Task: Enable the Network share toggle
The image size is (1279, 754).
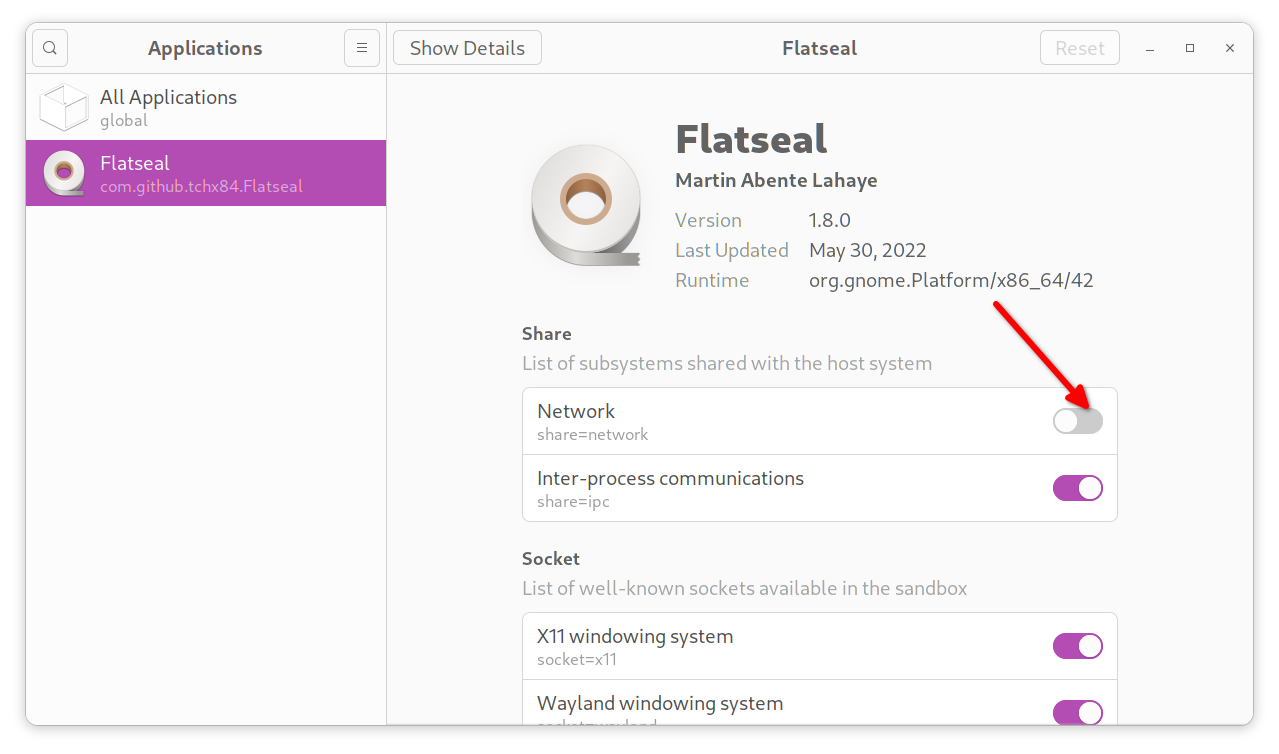Action: click(1078, 421)
